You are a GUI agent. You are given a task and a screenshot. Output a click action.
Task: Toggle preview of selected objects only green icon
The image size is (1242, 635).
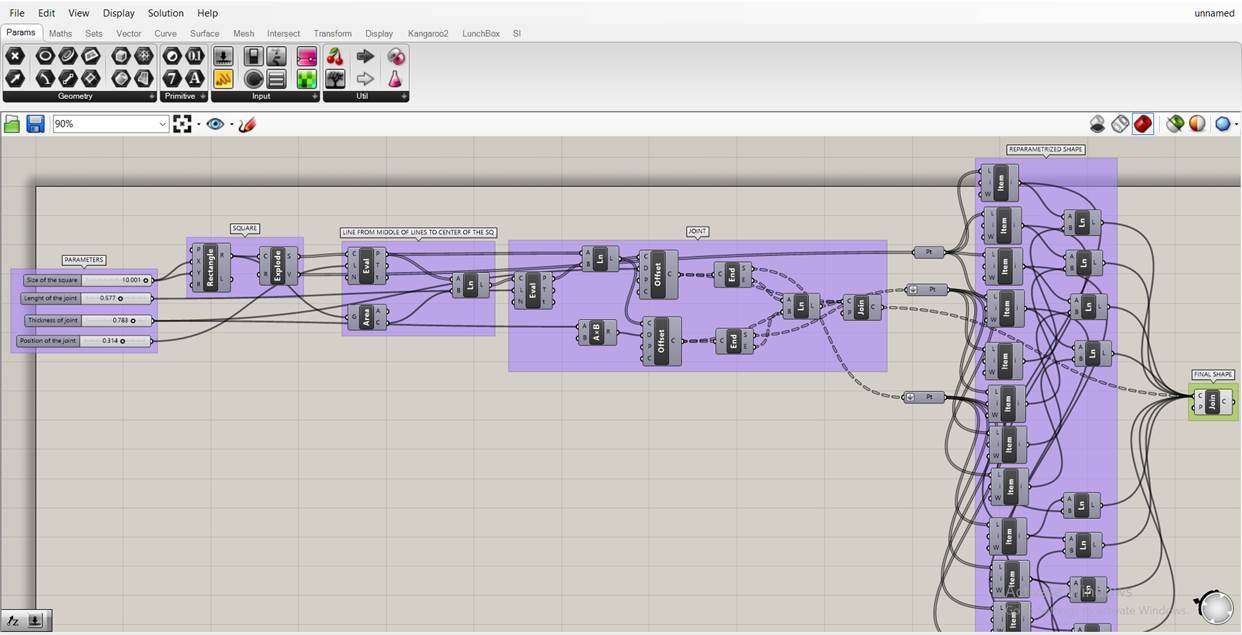click(x=1175, y=124)
